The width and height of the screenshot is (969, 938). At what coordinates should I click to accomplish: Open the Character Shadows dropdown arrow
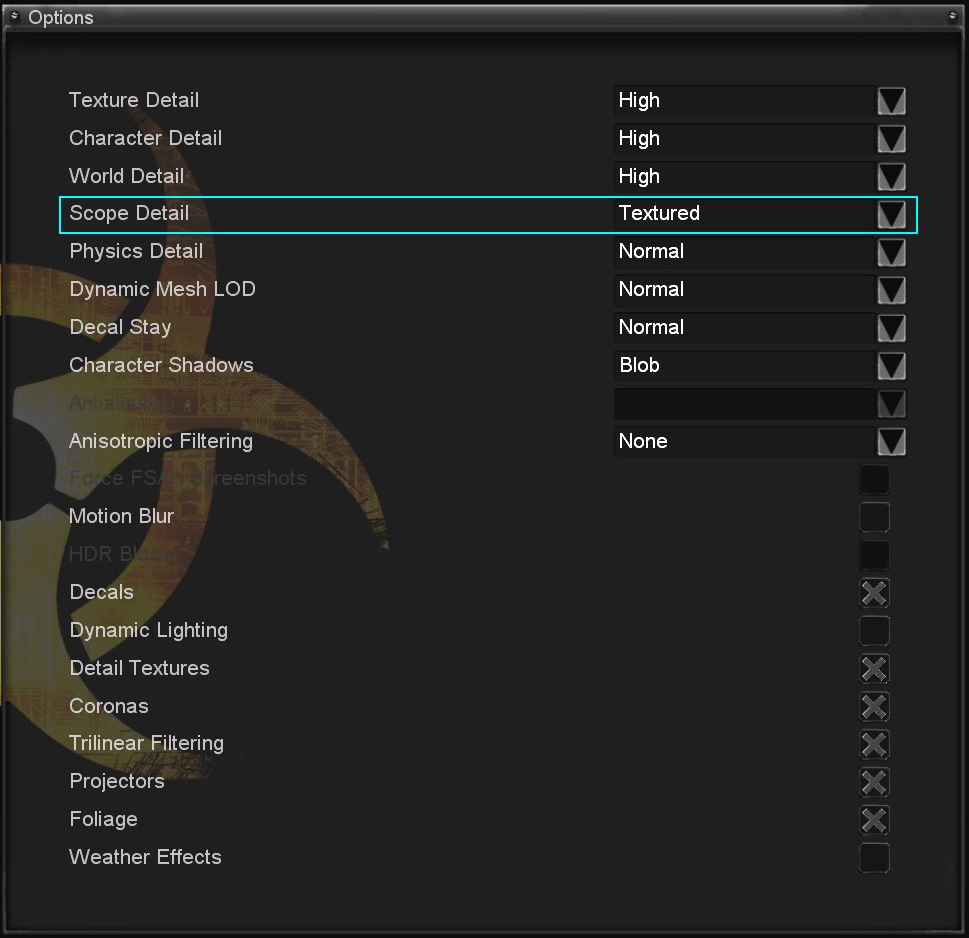tap(891, 366)
